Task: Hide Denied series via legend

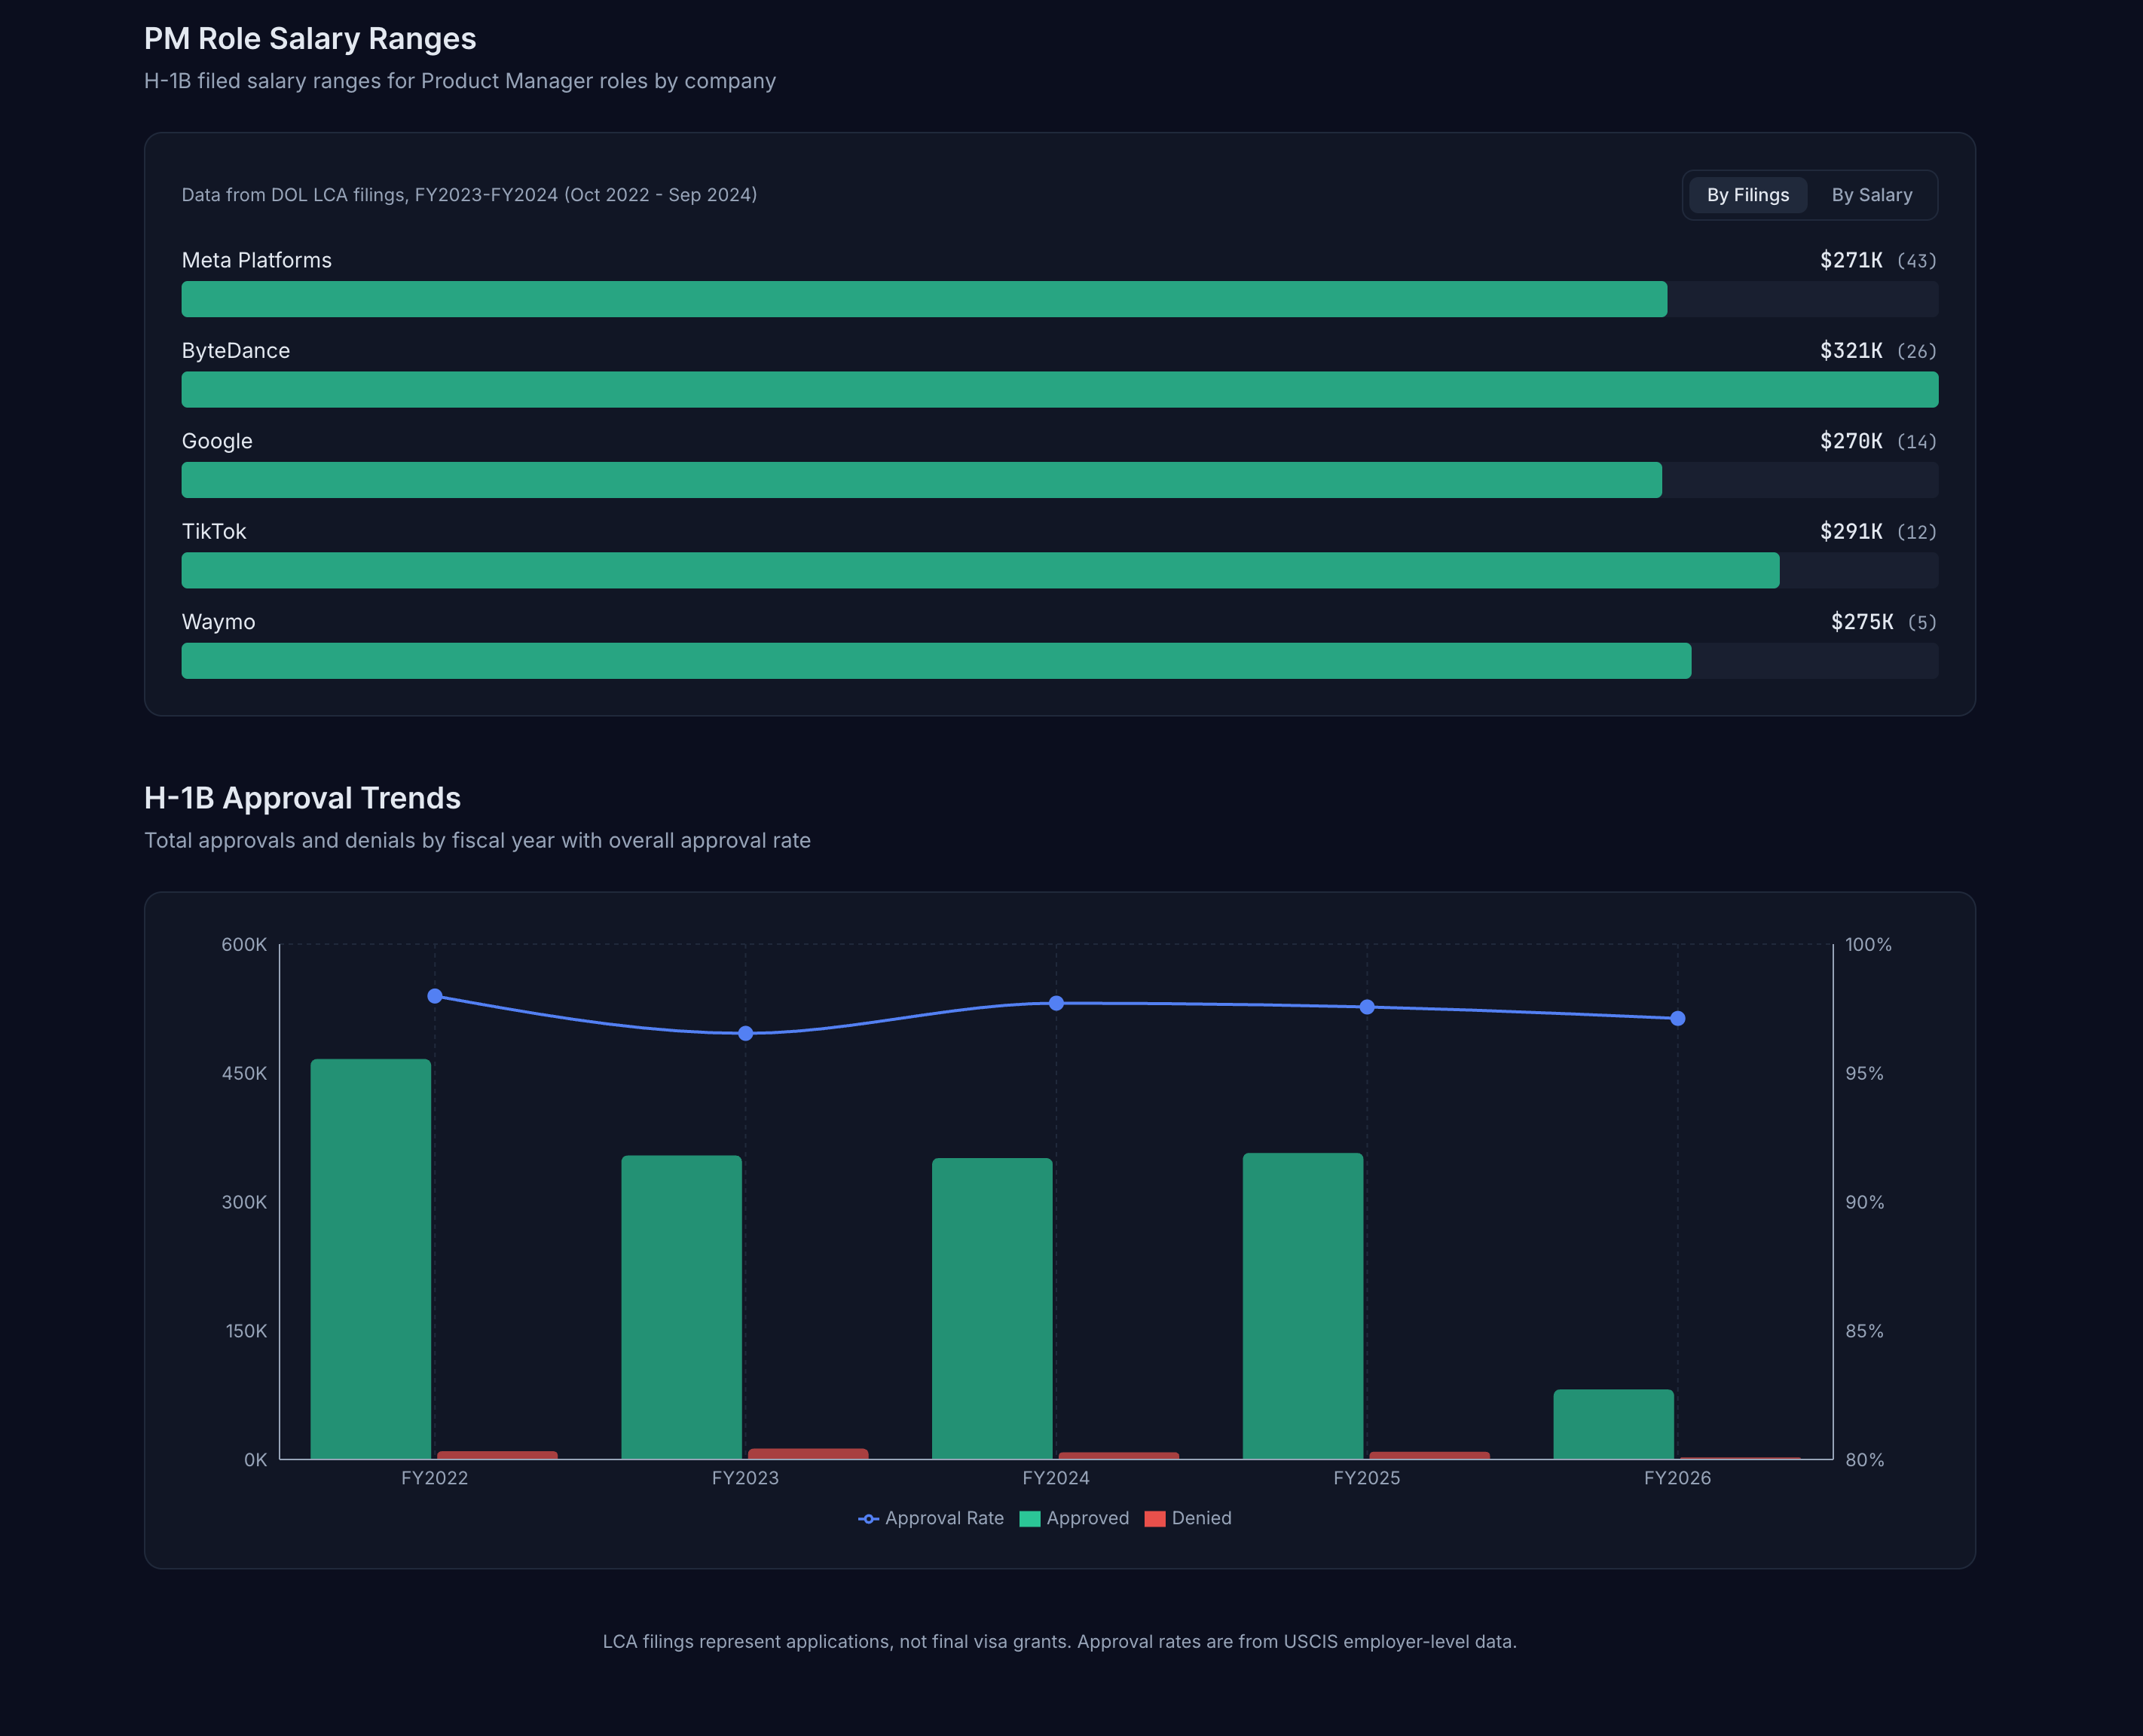Action: [1200, 1518]
